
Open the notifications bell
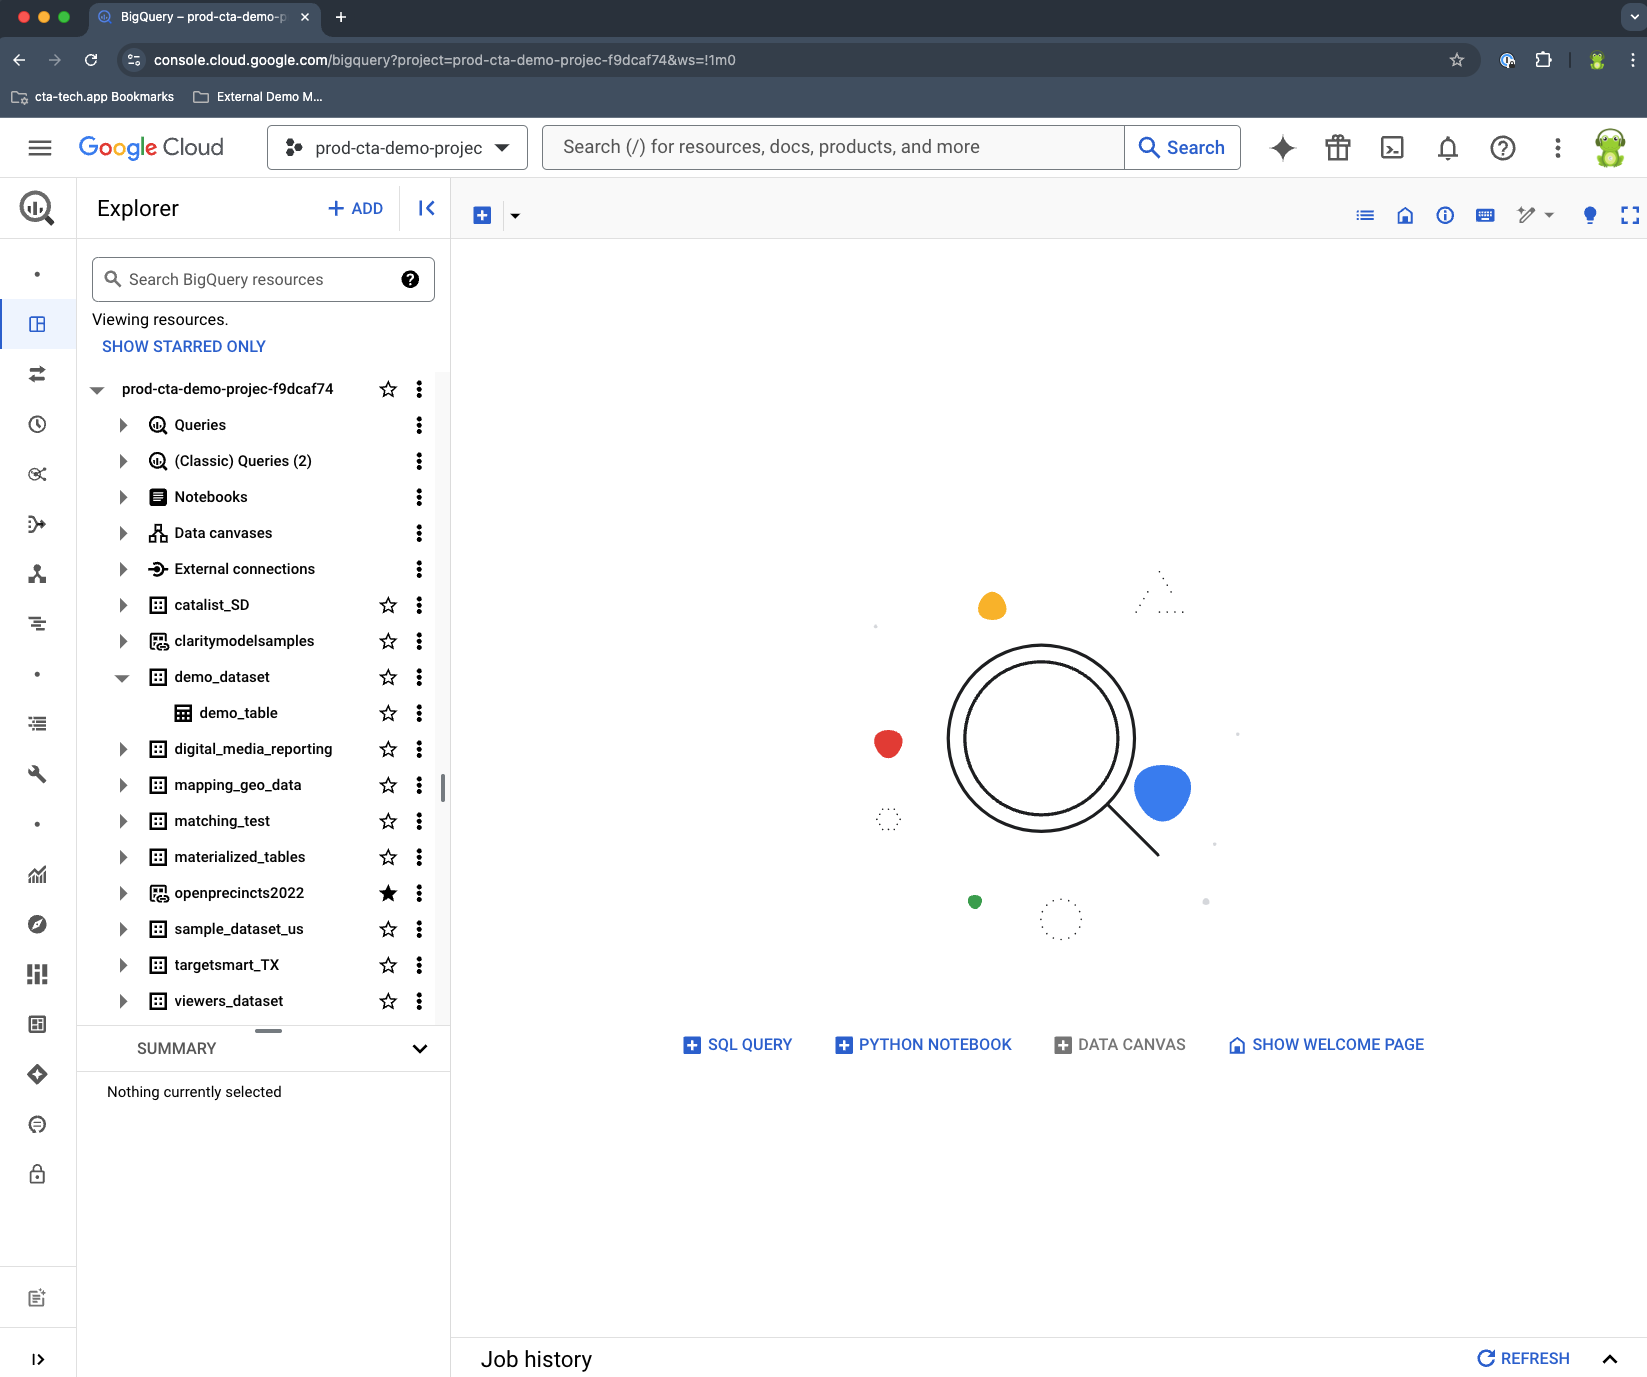point(1447,148)
